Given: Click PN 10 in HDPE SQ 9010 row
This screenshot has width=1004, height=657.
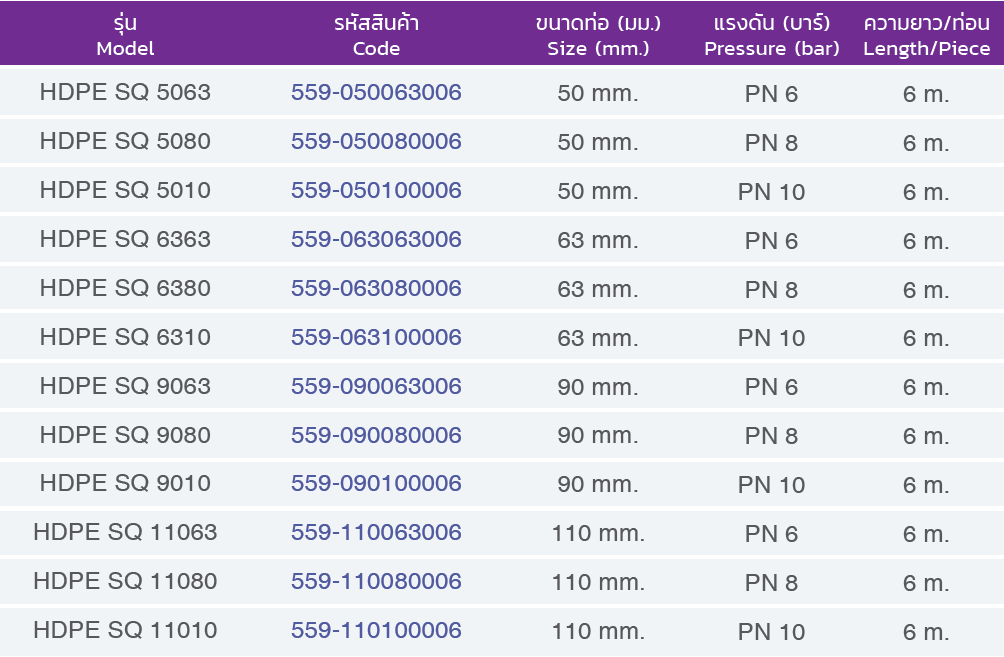Looking at the screenshot, I should point(772,485).
